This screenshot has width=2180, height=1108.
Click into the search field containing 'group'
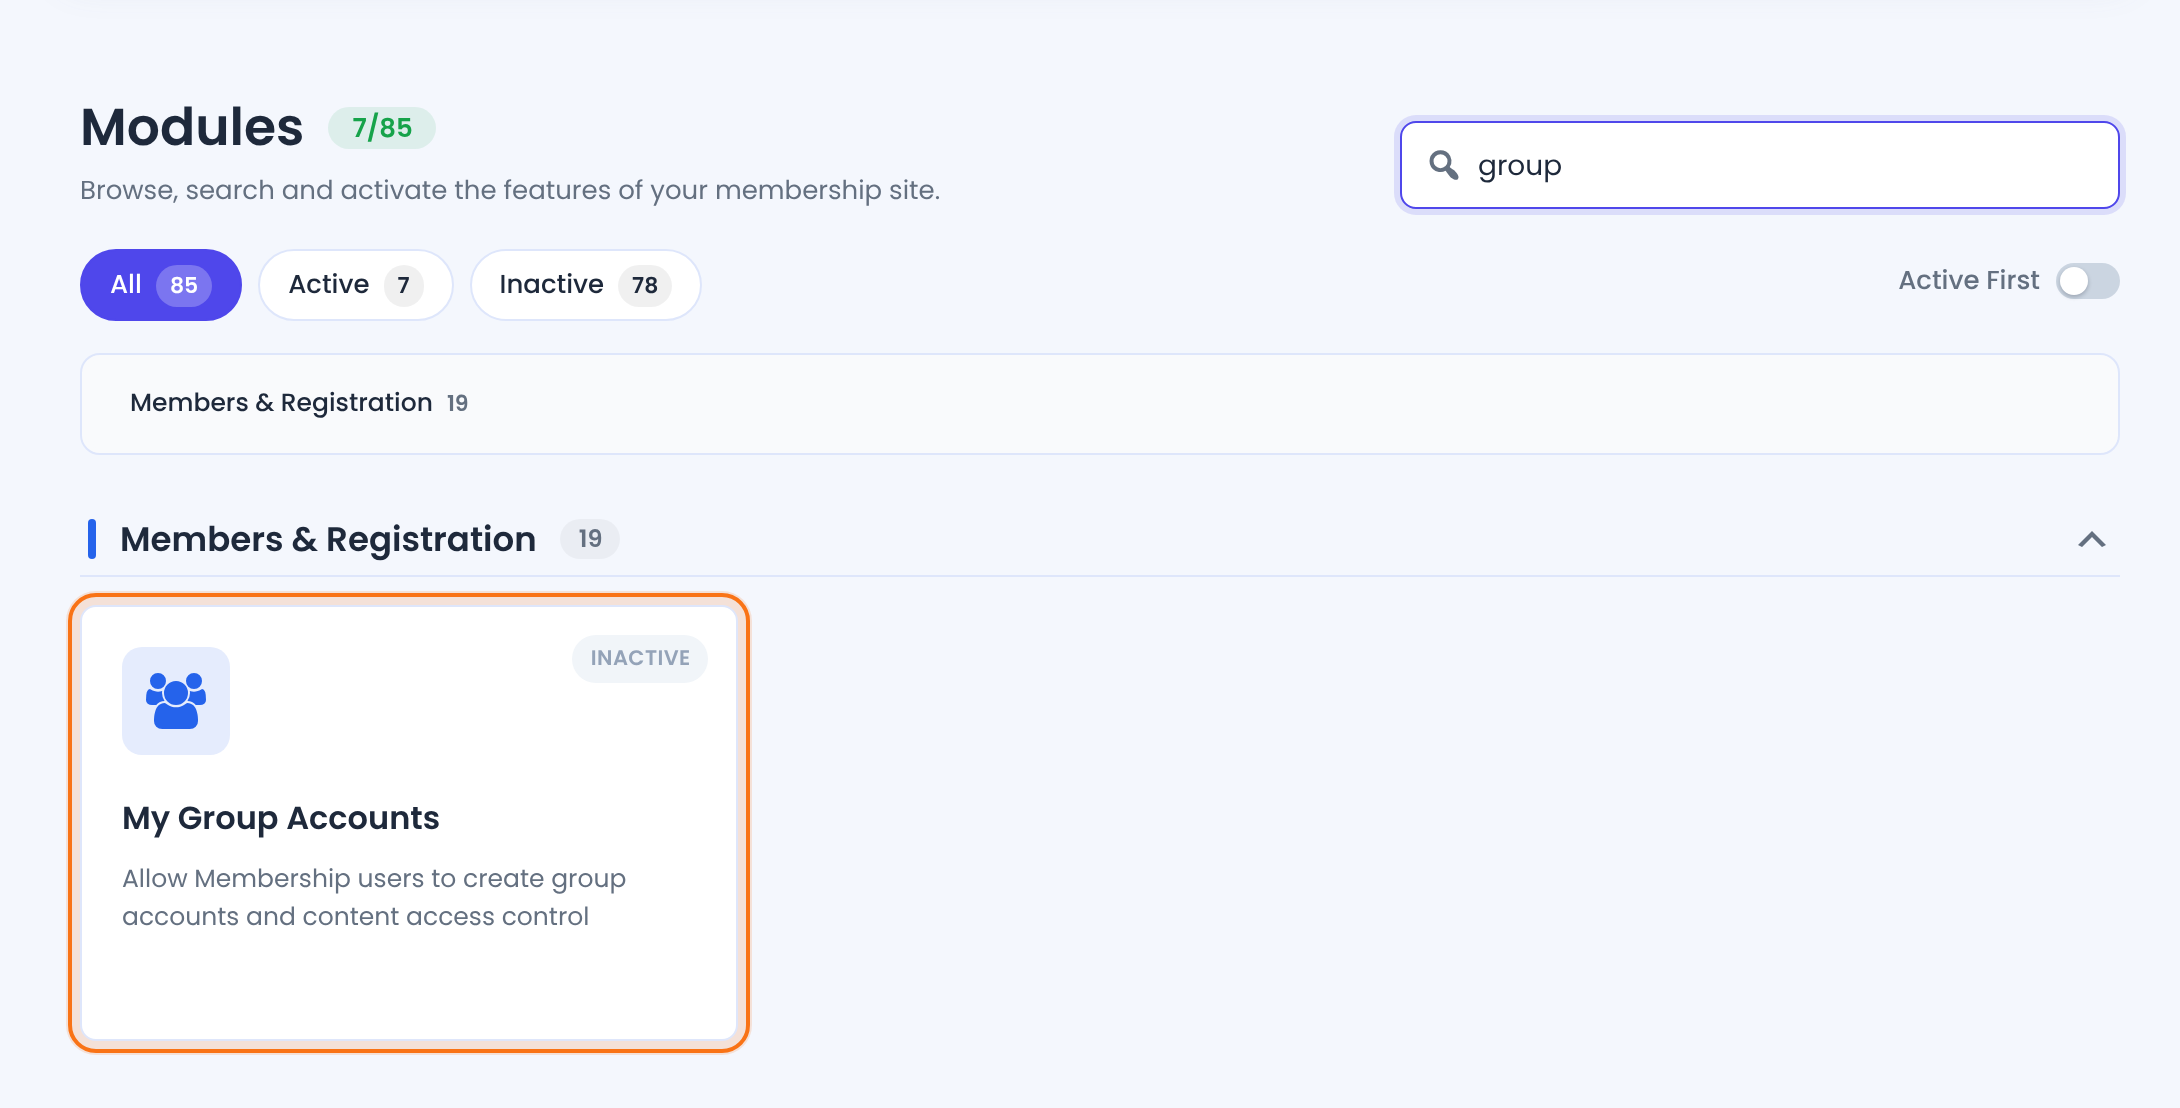click(1759, 165)
